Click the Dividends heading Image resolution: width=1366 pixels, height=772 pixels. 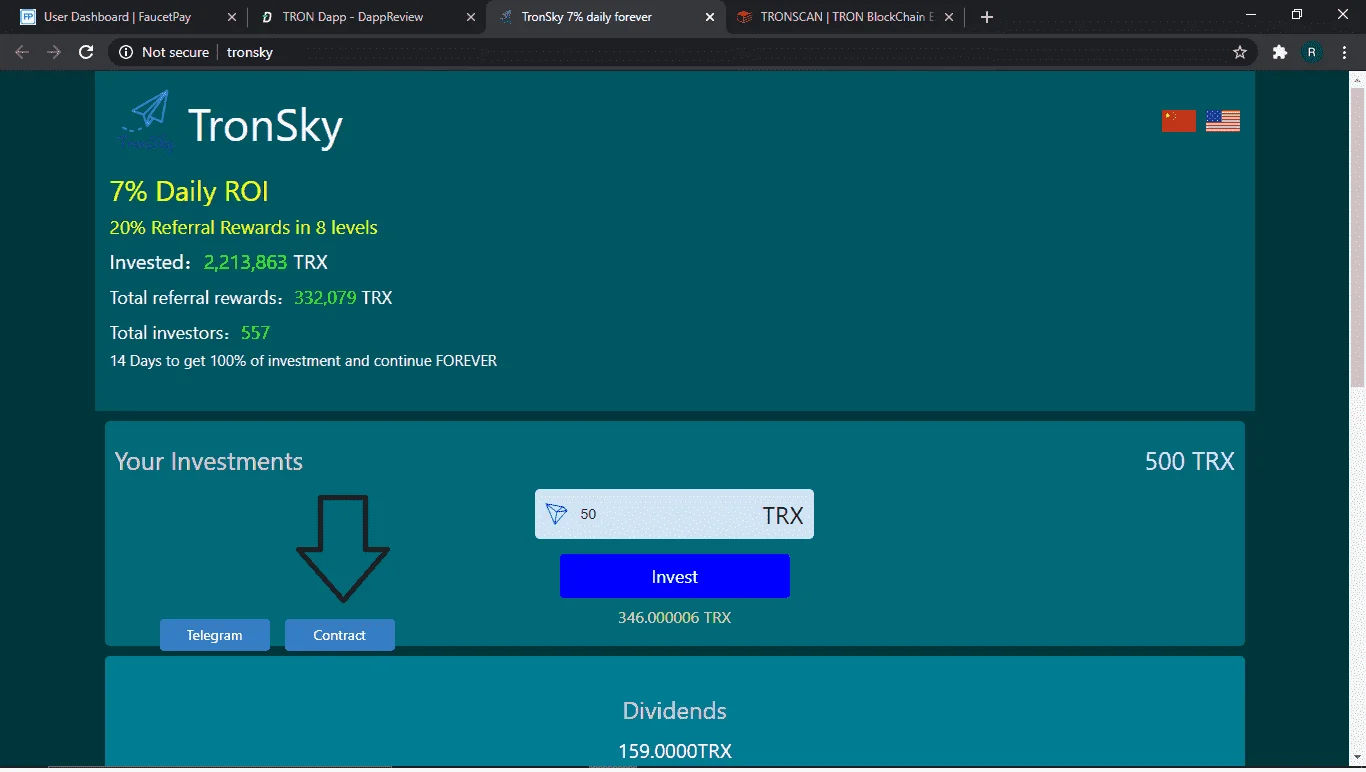[x=675, y=711]
